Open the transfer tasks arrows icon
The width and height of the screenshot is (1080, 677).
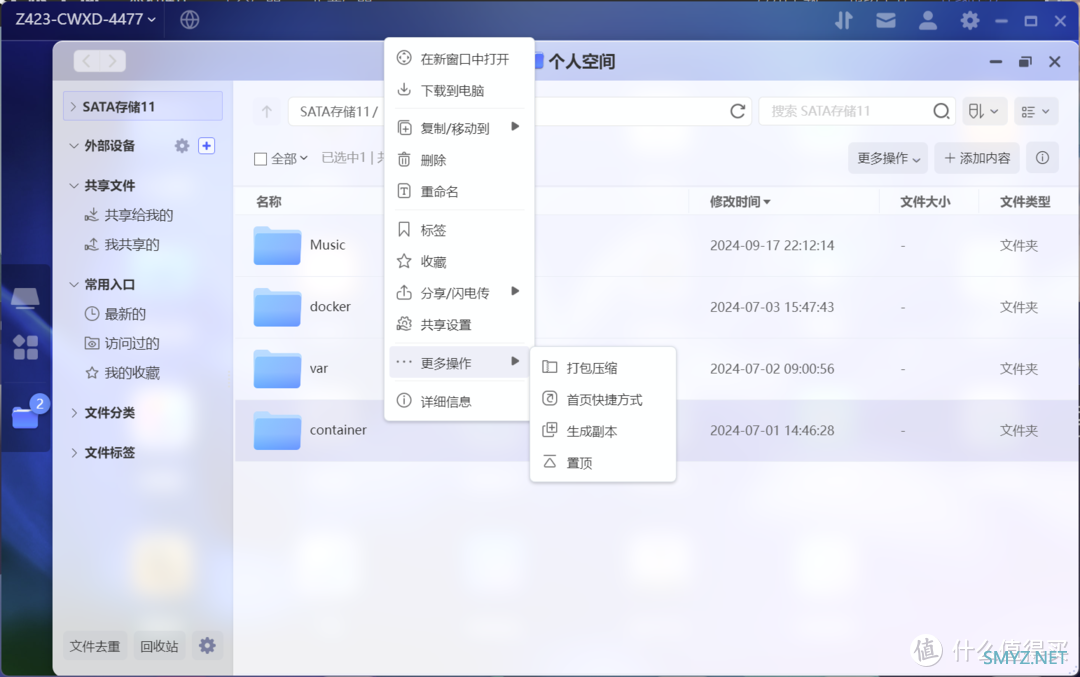[844, 21]
